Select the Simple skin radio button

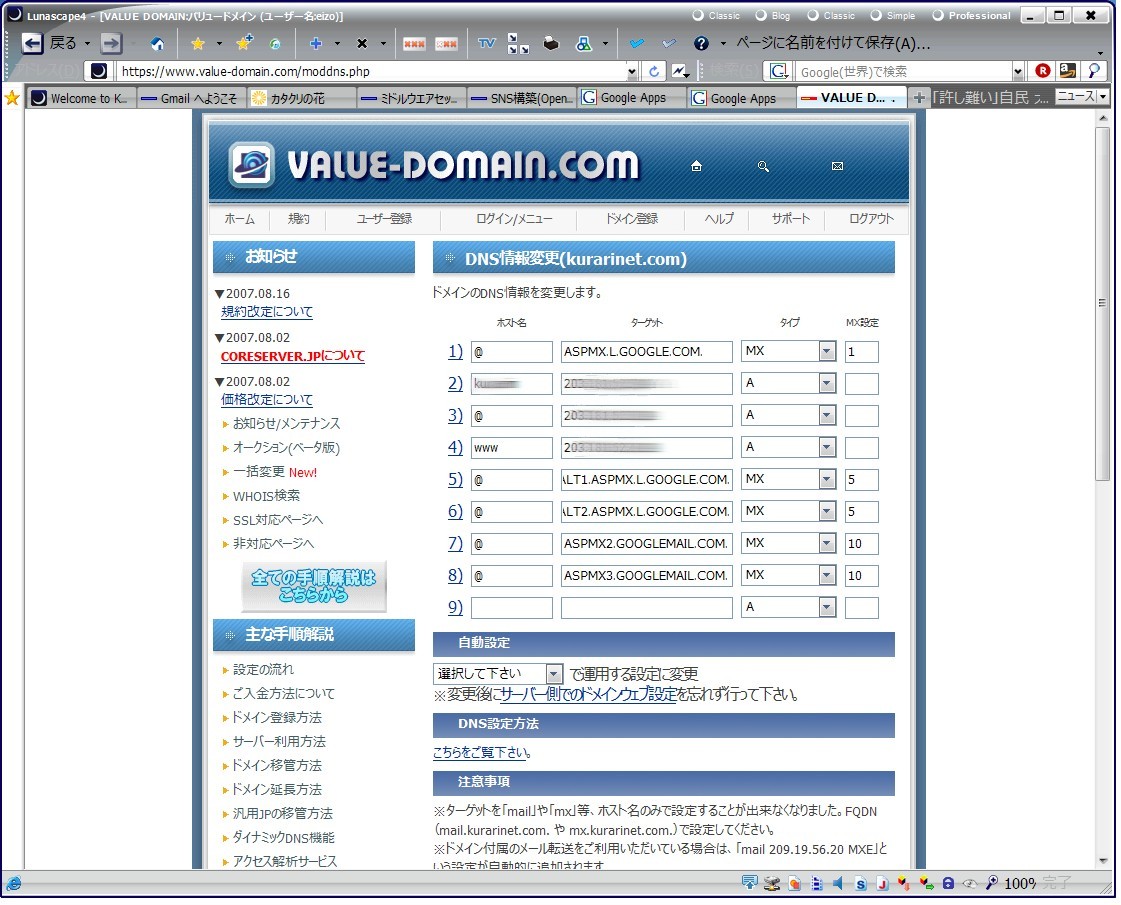(876, 15)
